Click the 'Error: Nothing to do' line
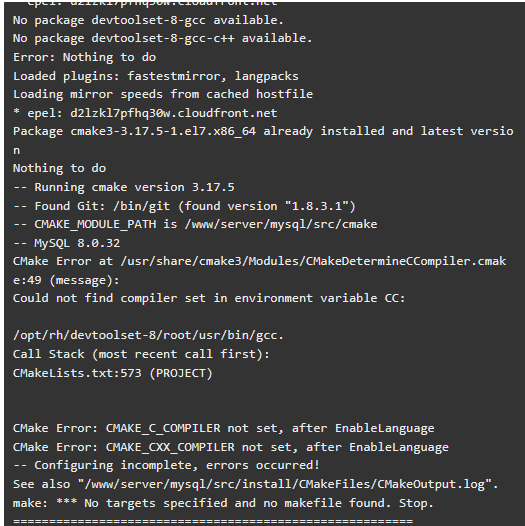The height and width of the screenshot is (526, 525). point(85,57)
